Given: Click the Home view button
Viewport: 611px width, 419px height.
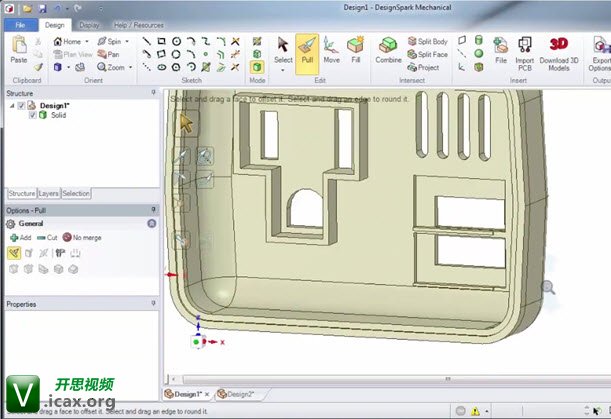Looking at the screenshot, I should pyautogui.click(x=67, y=41).
